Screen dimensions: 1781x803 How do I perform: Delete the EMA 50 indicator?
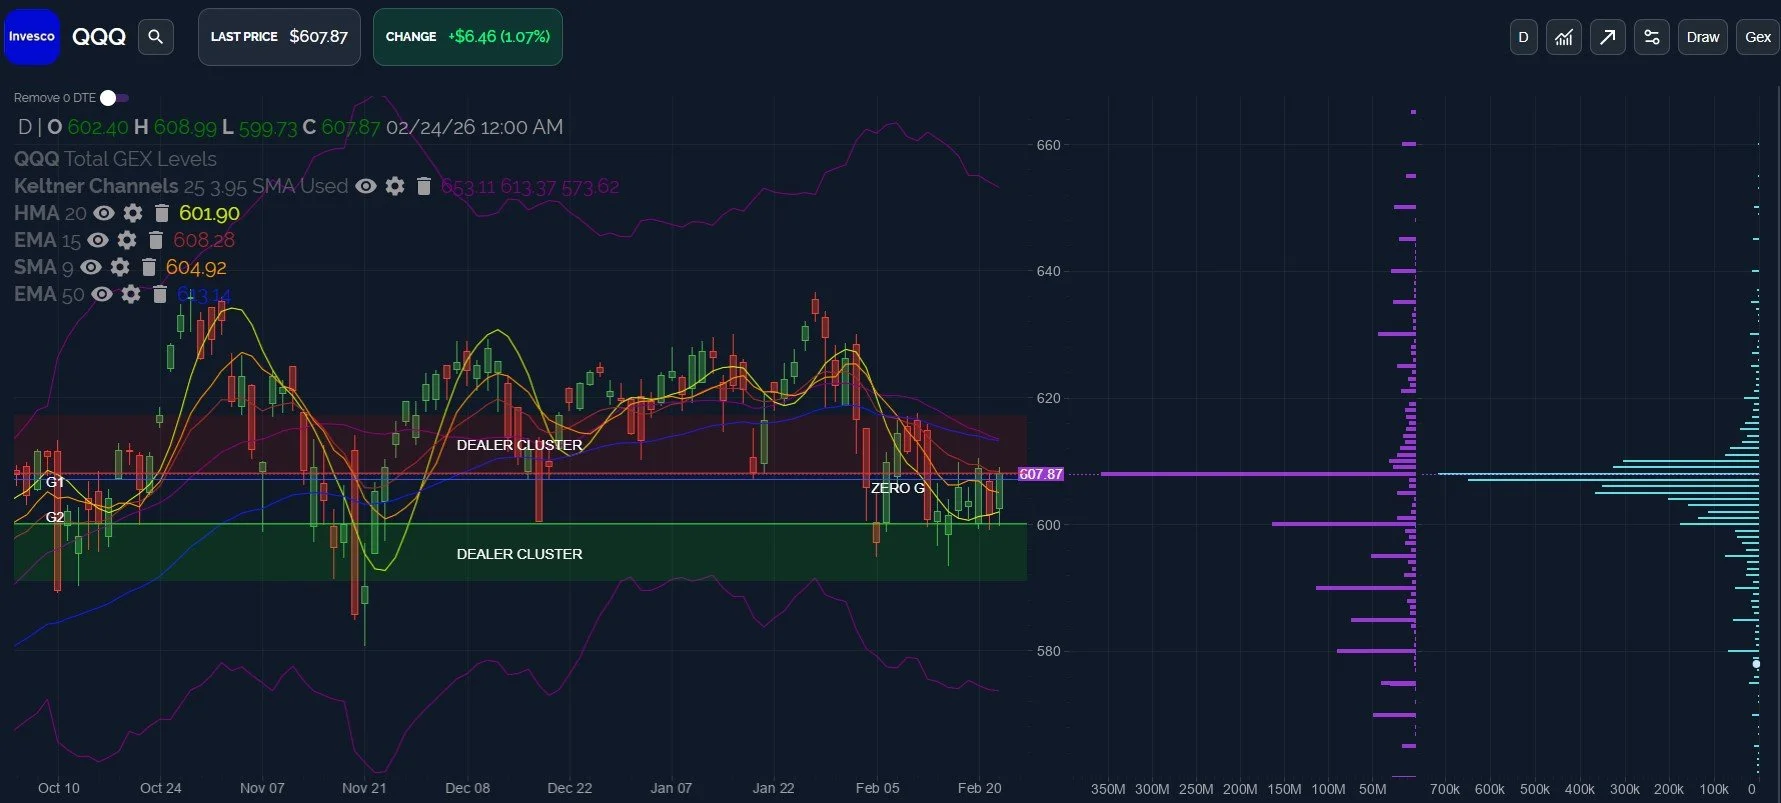(x=159, y=294)
